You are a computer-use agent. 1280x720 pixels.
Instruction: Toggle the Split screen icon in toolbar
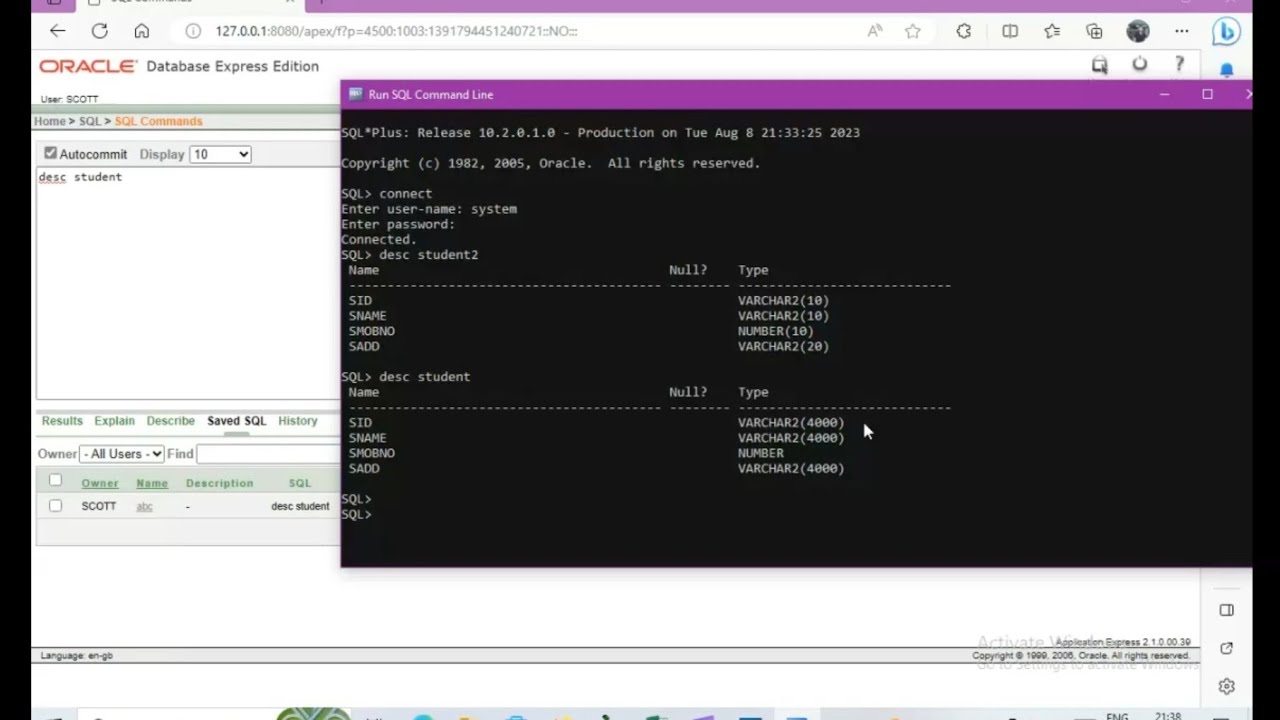pyautogui.click(x=1010, y=31)
